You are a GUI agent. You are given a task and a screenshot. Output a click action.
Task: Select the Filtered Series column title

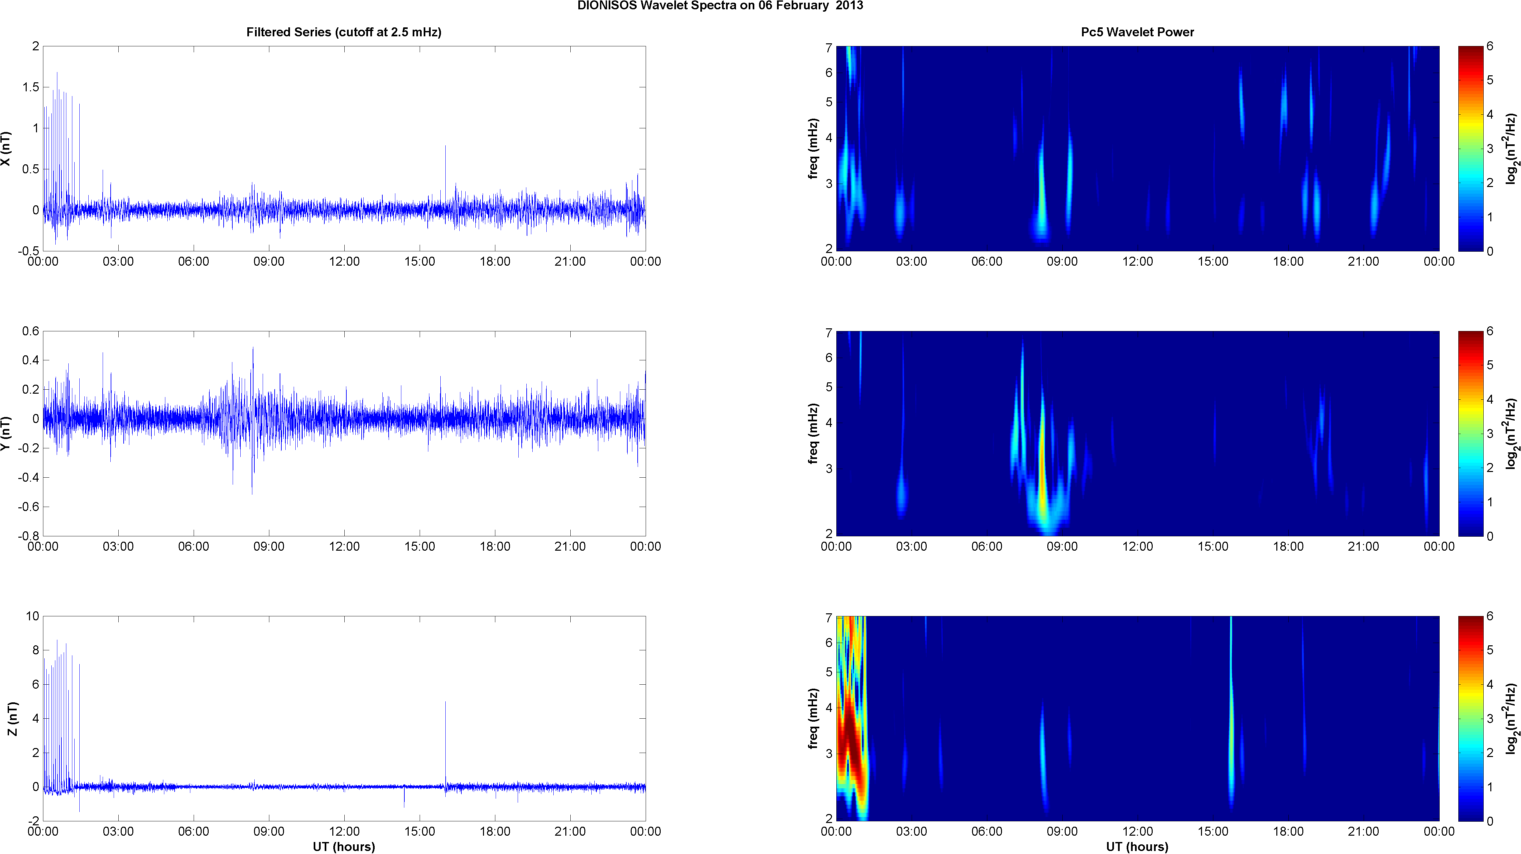pyautogui.click(x=344, y=32)
